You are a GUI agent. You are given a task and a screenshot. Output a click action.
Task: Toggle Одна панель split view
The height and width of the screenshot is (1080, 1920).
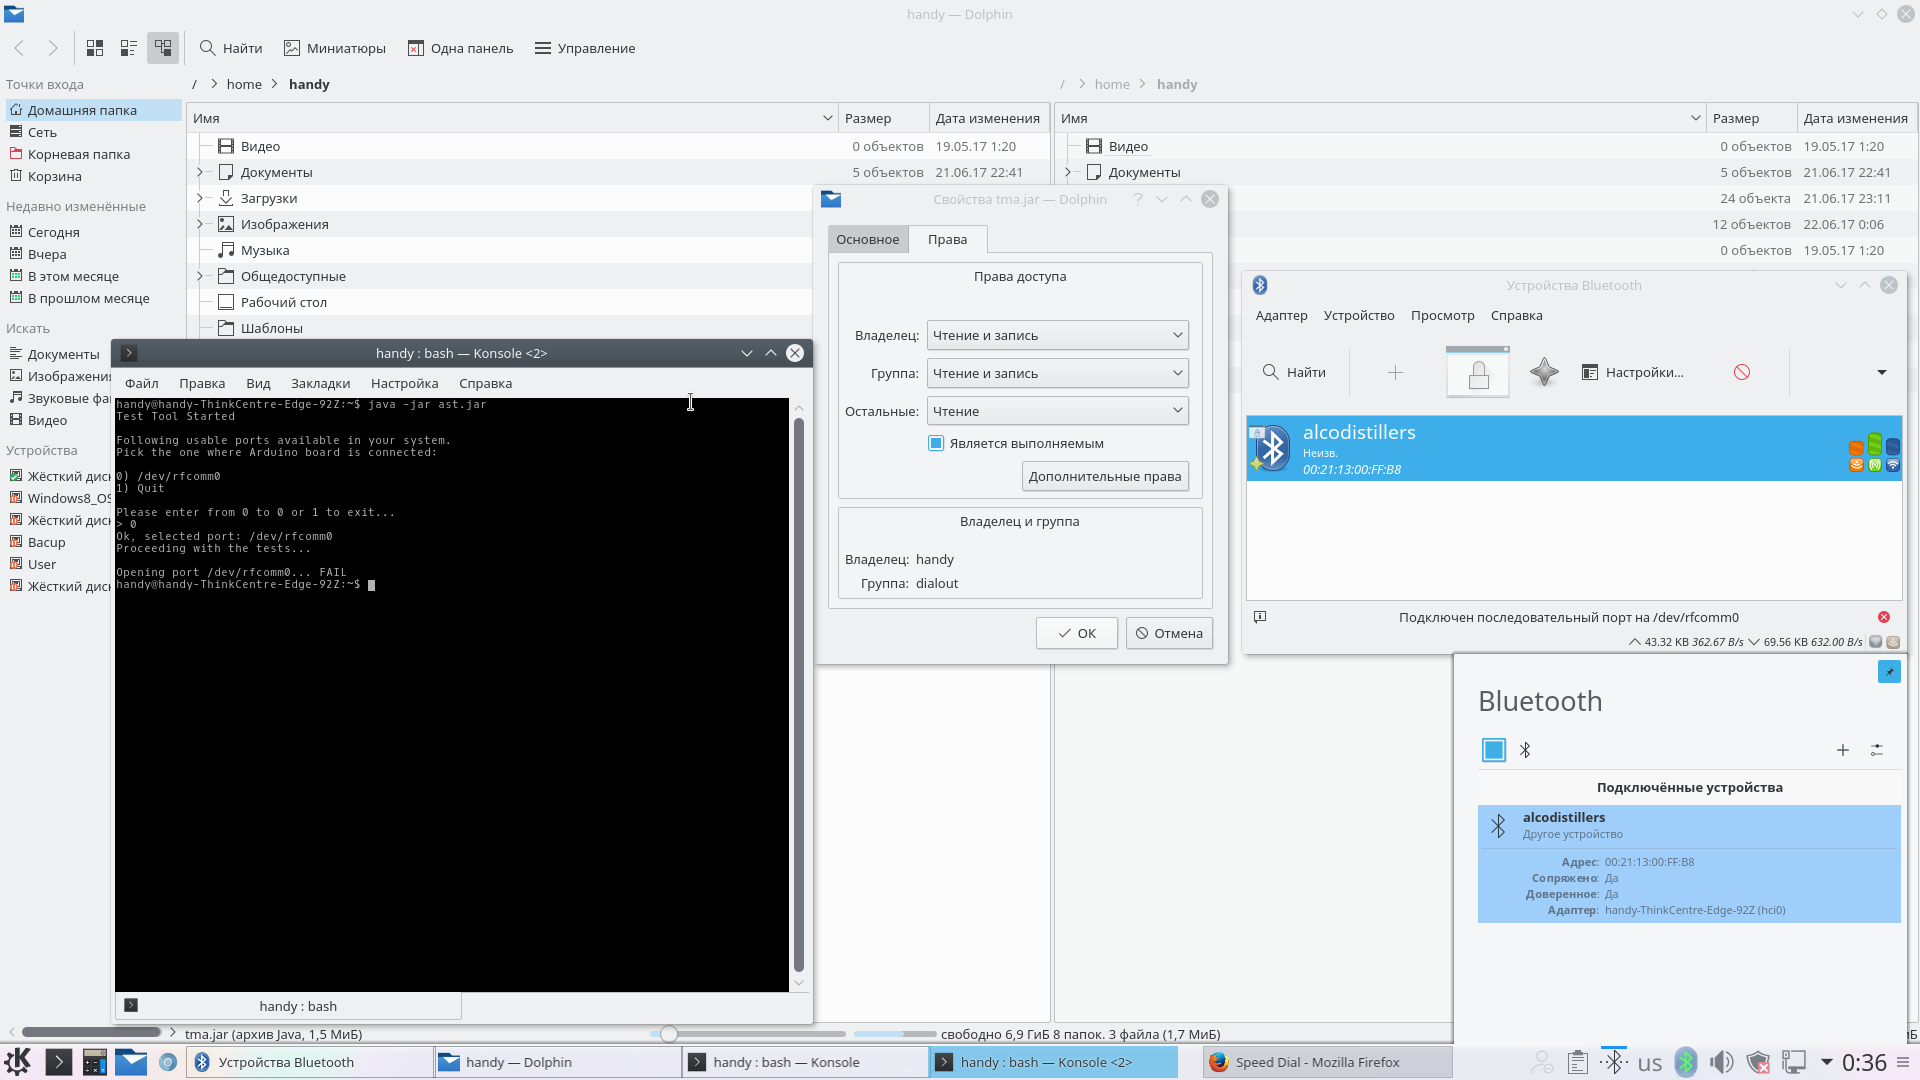[461, 48]
